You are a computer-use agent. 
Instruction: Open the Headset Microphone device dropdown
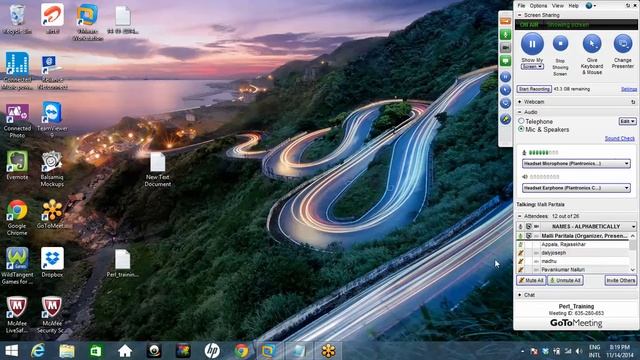pyautogui.click(x=576, y=164)
